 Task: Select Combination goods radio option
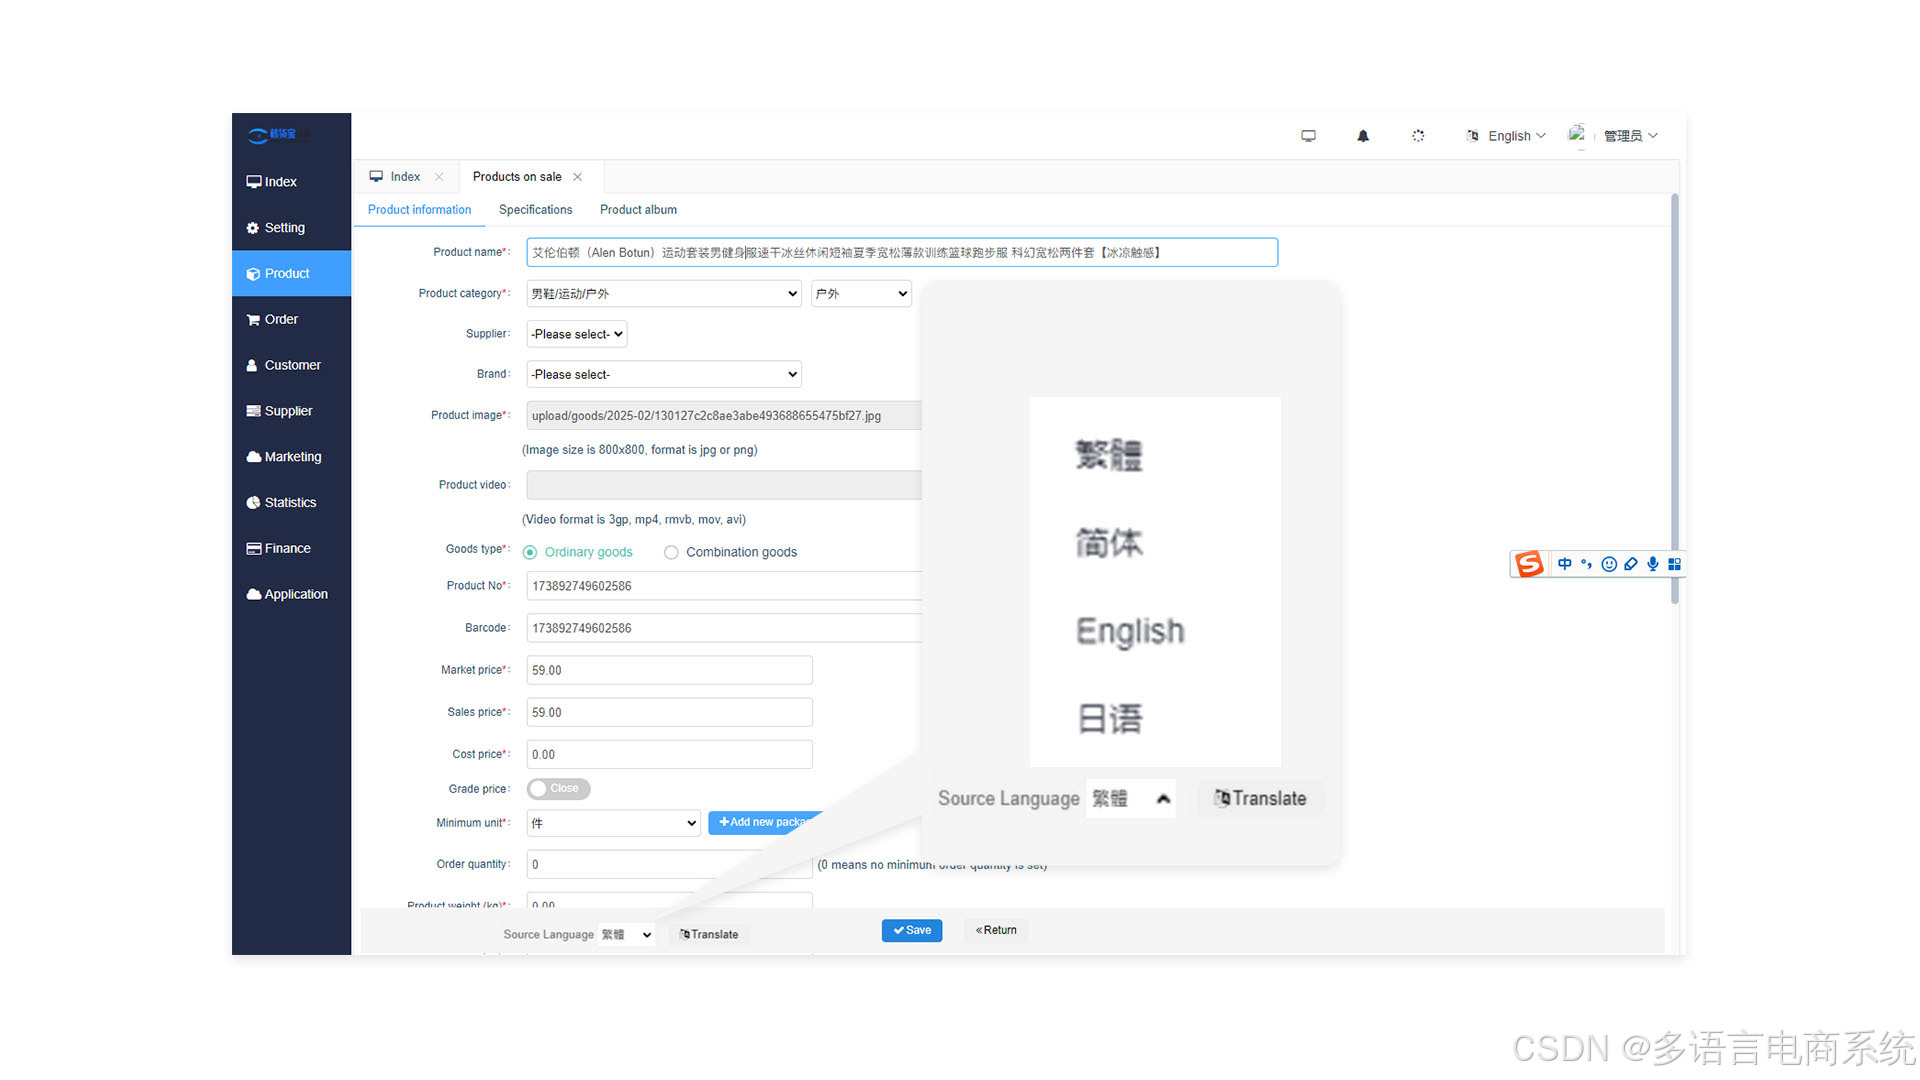671,552
